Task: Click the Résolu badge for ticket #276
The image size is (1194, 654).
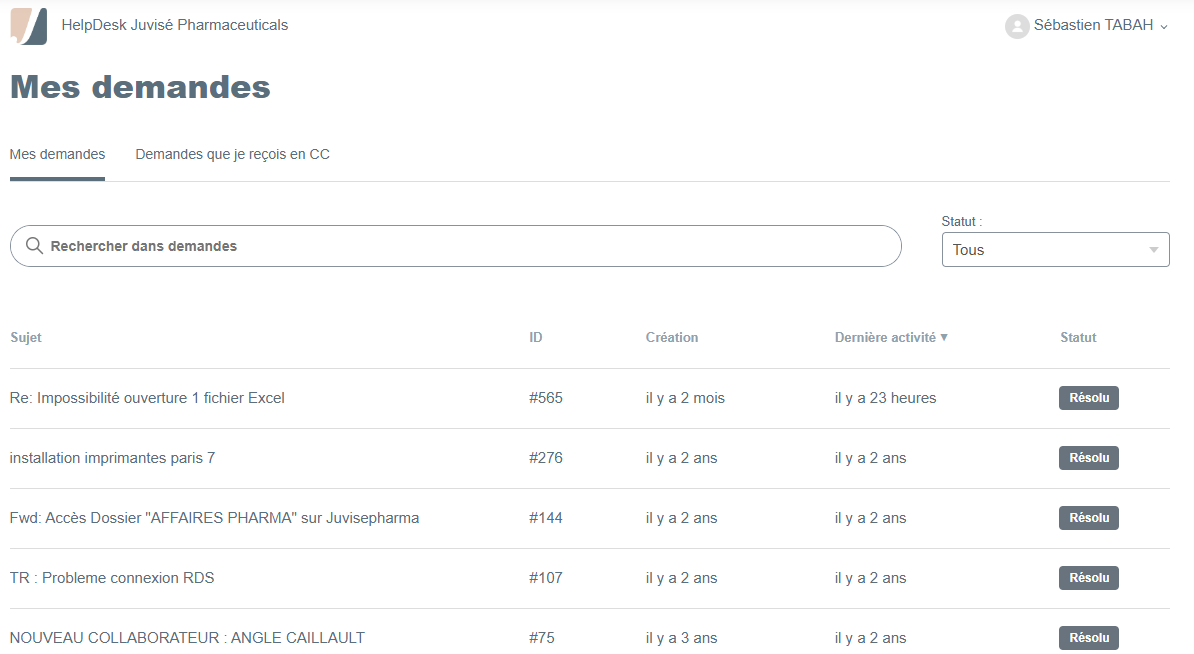Action: pyautogui.click(x=1088, y=458)
